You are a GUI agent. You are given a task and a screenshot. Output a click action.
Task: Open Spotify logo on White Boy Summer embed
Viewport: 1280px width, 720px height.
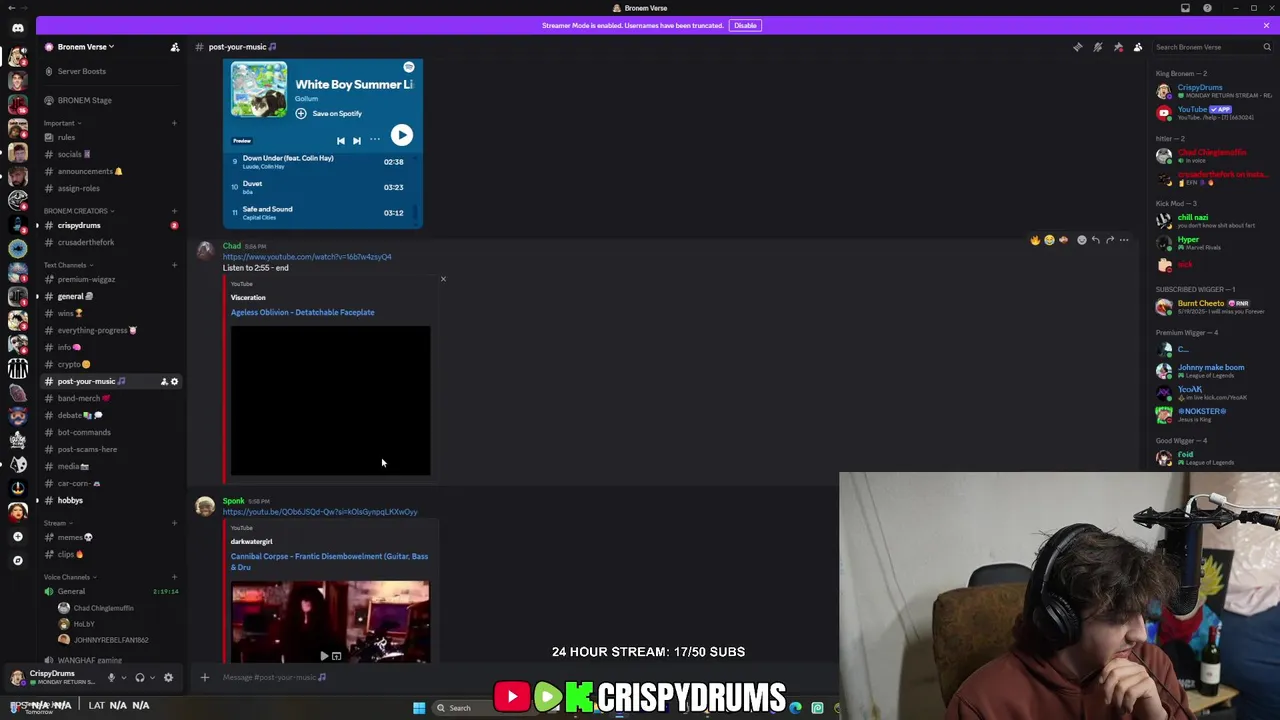coord(408,67)
